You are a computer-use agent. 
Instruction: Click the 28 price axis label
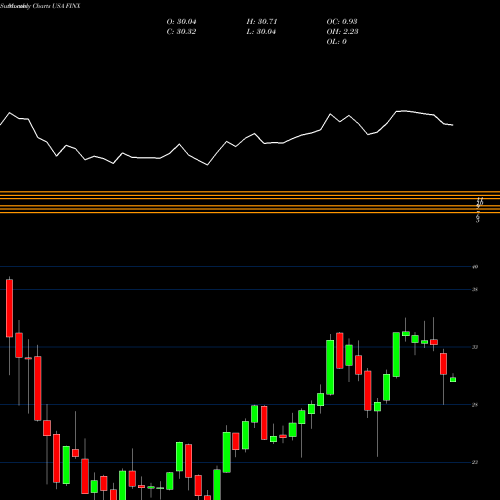point(475,405)
